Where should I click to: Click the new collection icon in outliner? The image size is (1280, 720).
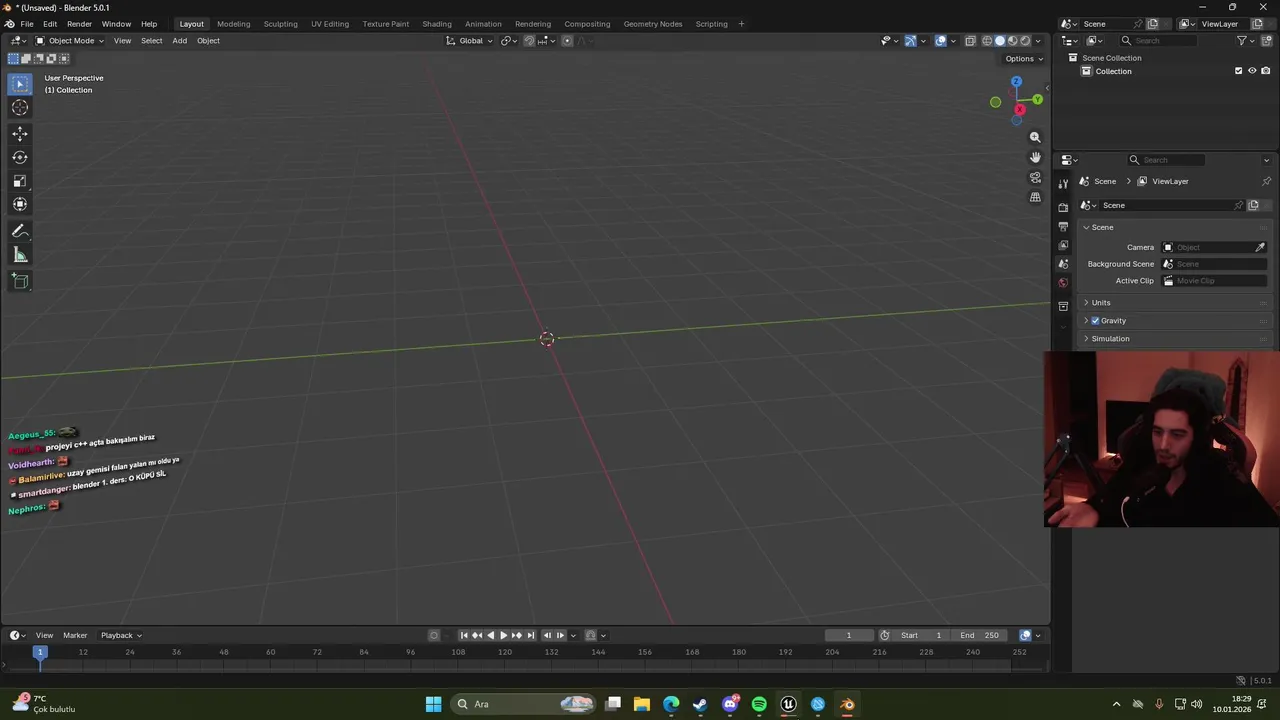[1264, 40]
